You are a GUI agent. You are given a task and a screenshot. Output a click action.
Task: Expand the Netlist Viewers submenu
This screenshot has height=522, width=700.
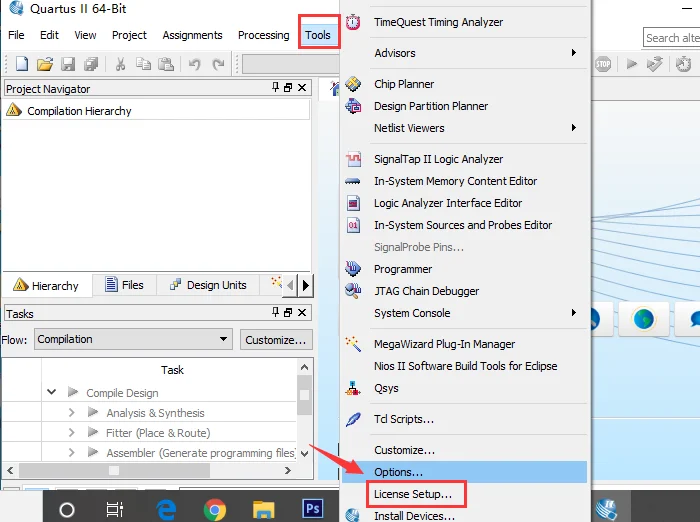465,128
